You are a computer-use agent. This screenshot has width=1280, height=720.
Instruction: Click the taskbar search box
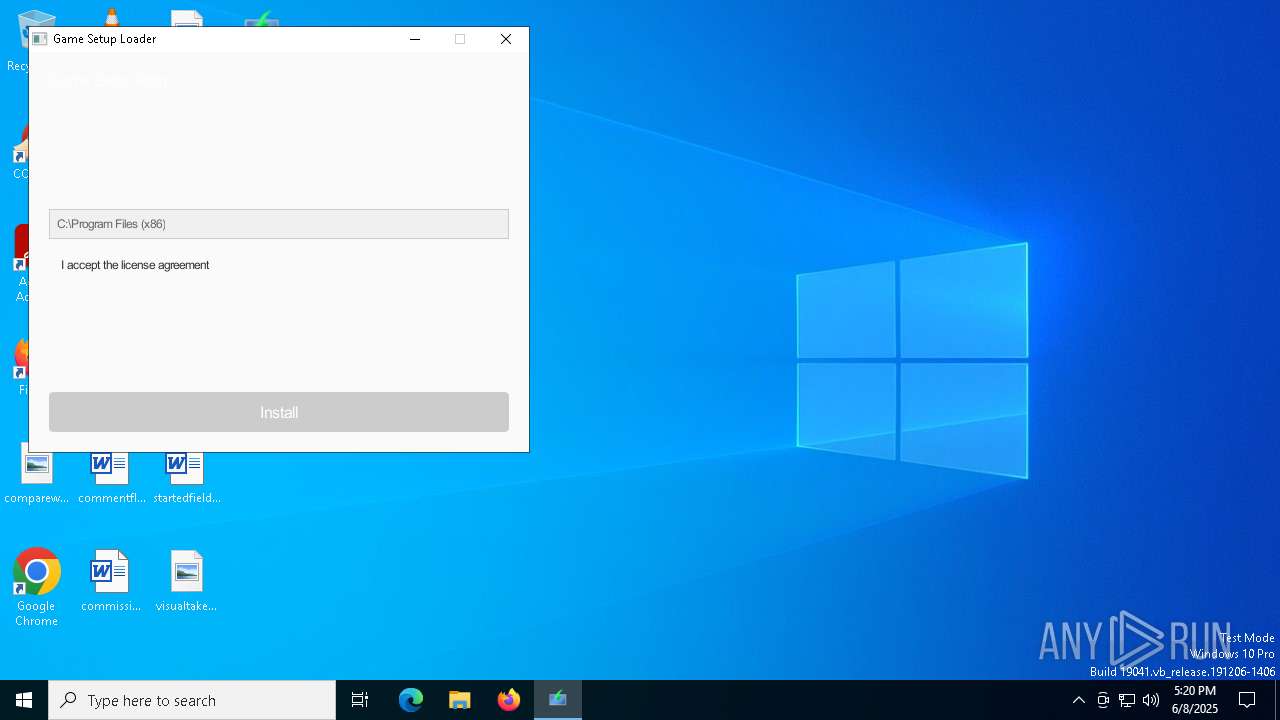192,700
